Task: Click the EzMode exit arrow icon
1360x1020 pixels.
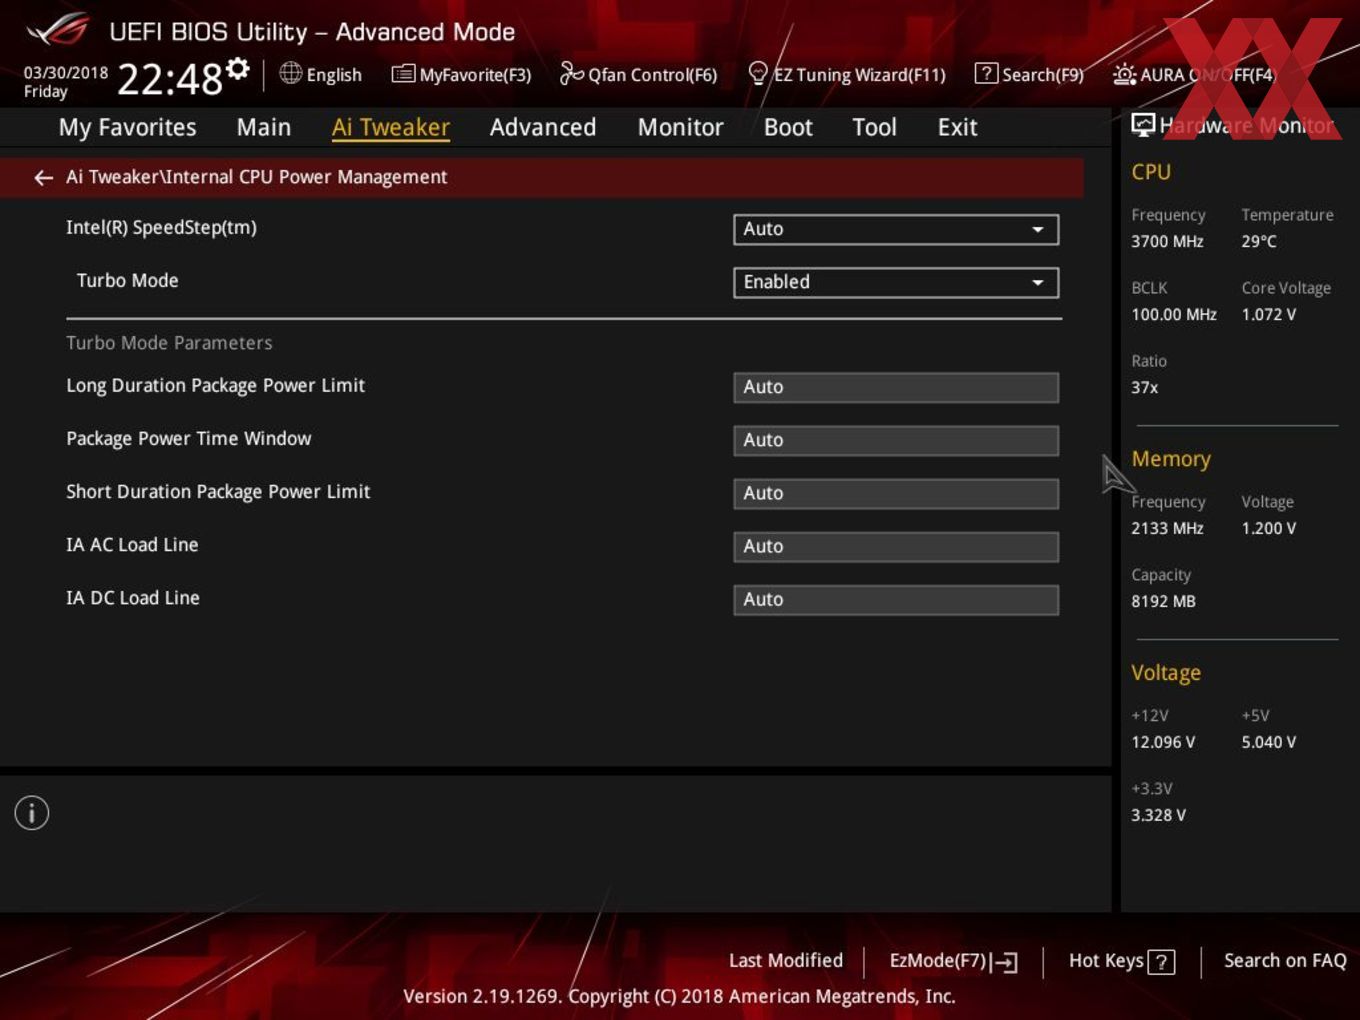Action: [x=1006, y=963]
